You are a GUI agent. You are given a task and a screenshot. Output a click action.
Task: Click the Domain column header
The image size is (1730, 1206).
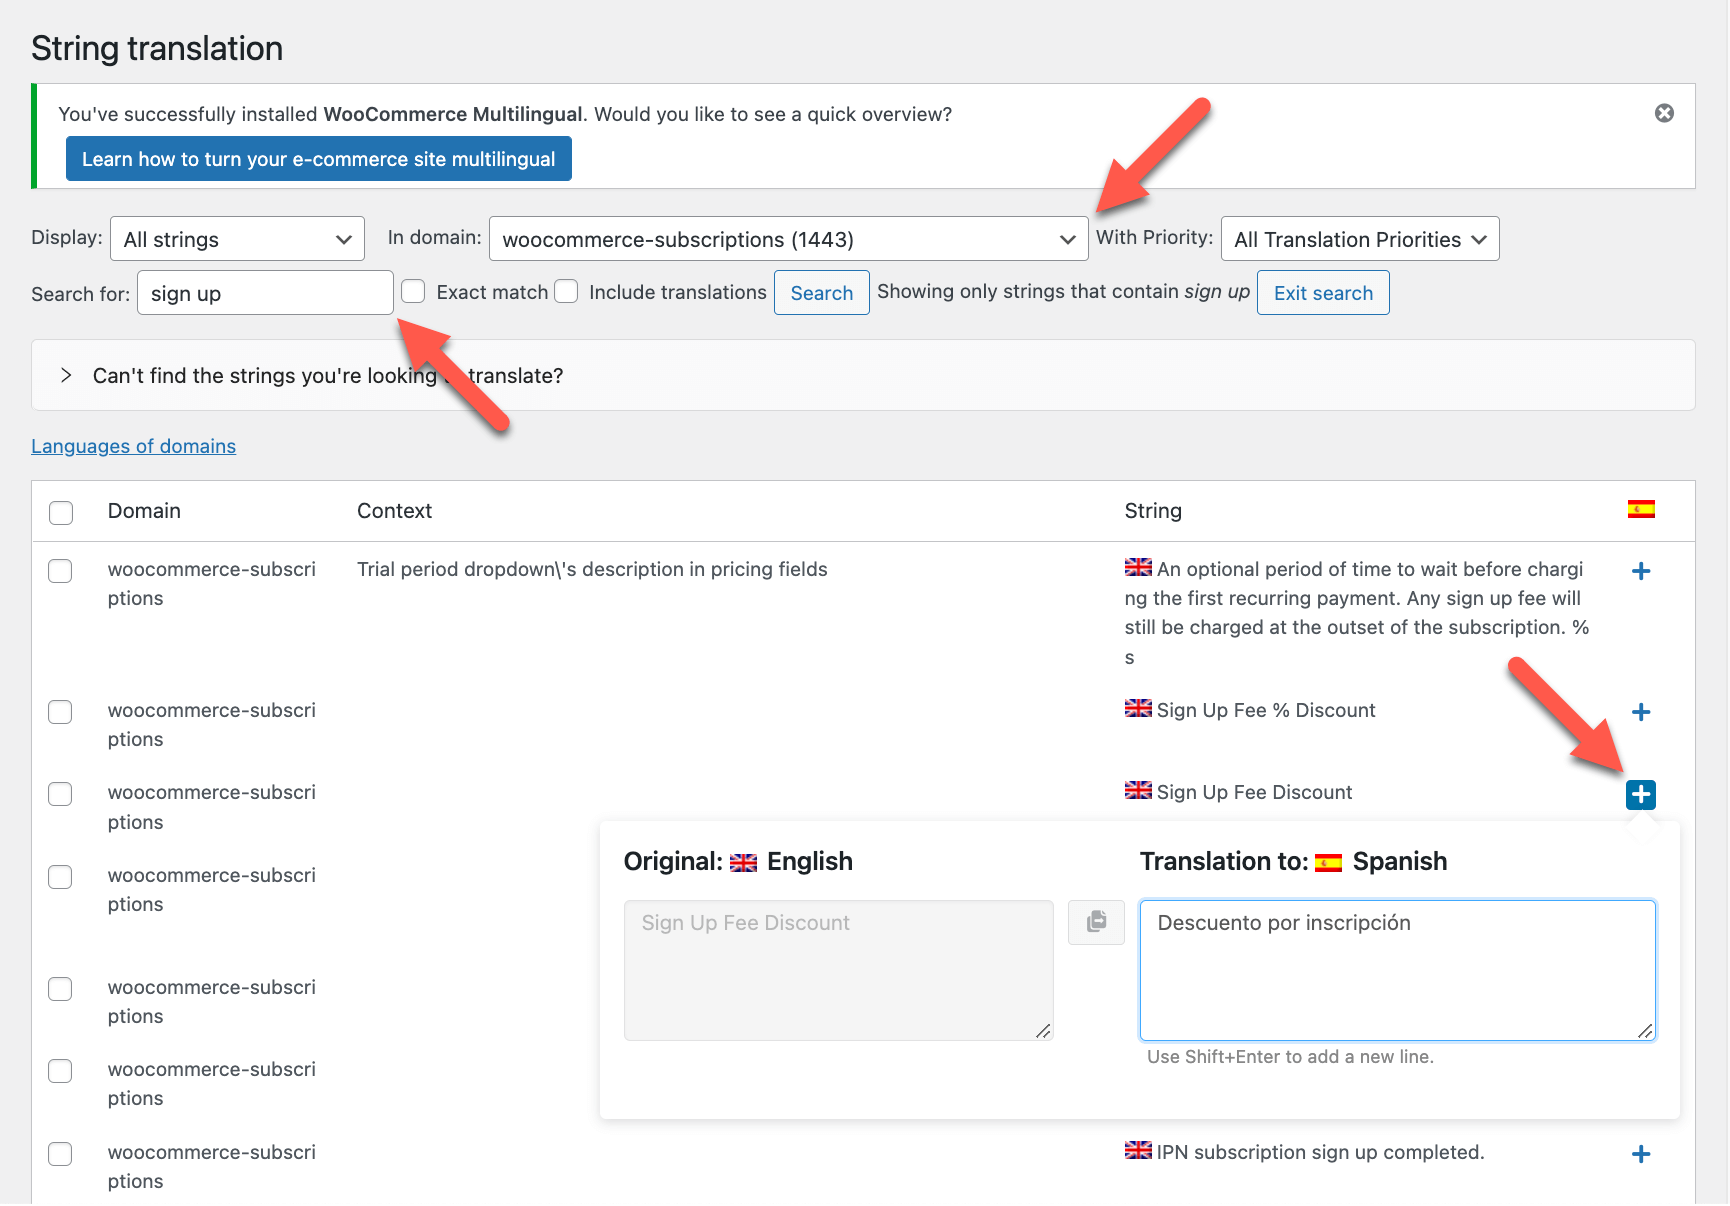[144, 511]
